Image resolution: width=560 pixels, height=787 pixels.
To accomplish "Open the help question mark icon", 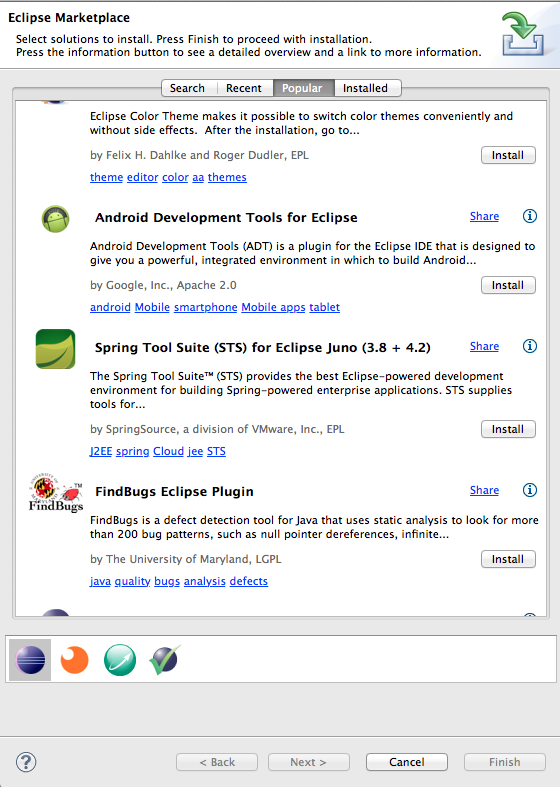I will [x=26, y=762].
